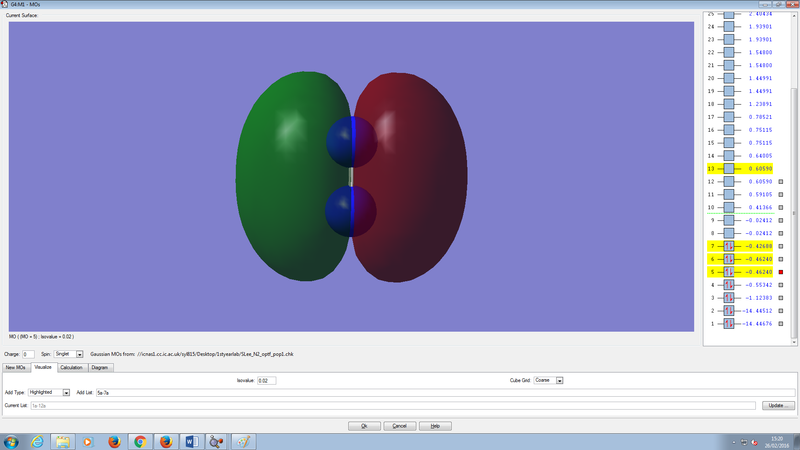Toggle the grey surface marker beside orbital 6

pyautogui.click(x=781, y=258)
